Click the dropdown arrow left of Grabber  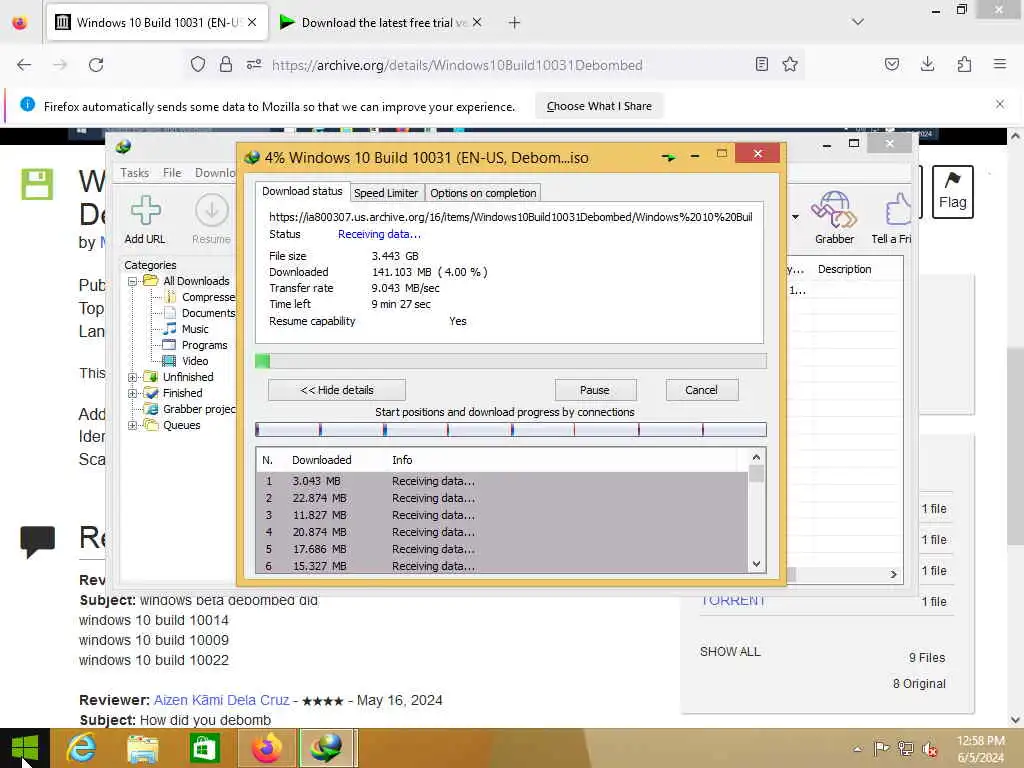795,217
